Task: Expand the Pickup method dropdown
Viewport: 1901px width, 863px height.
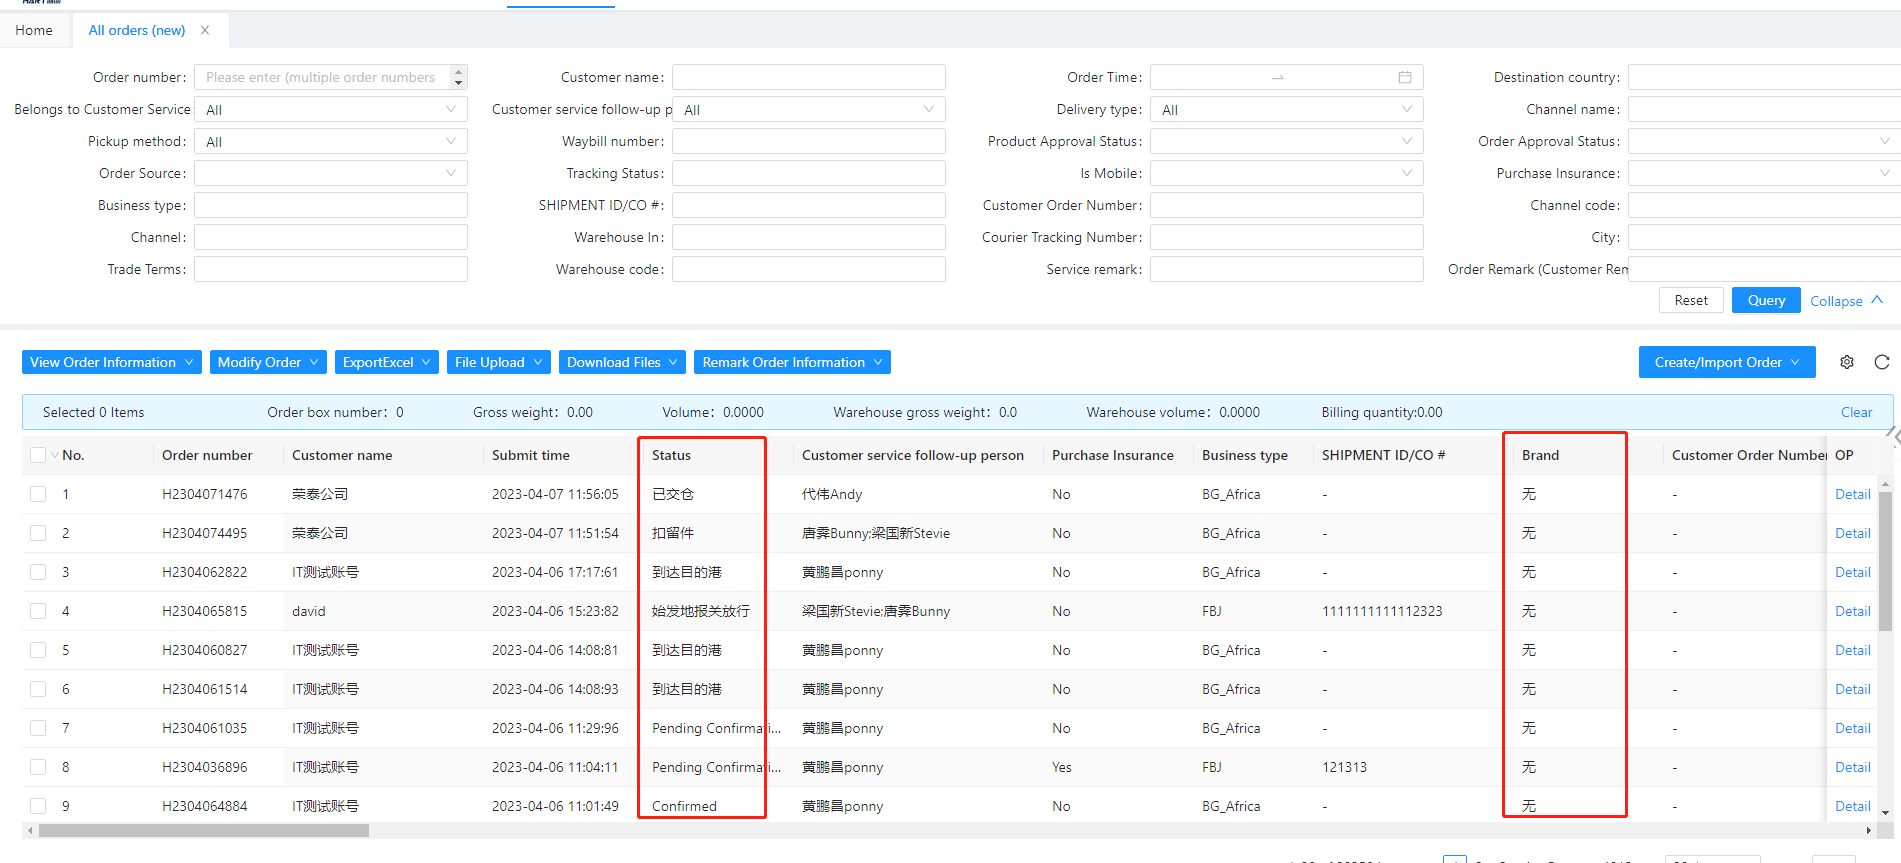Action: (330, 142)
